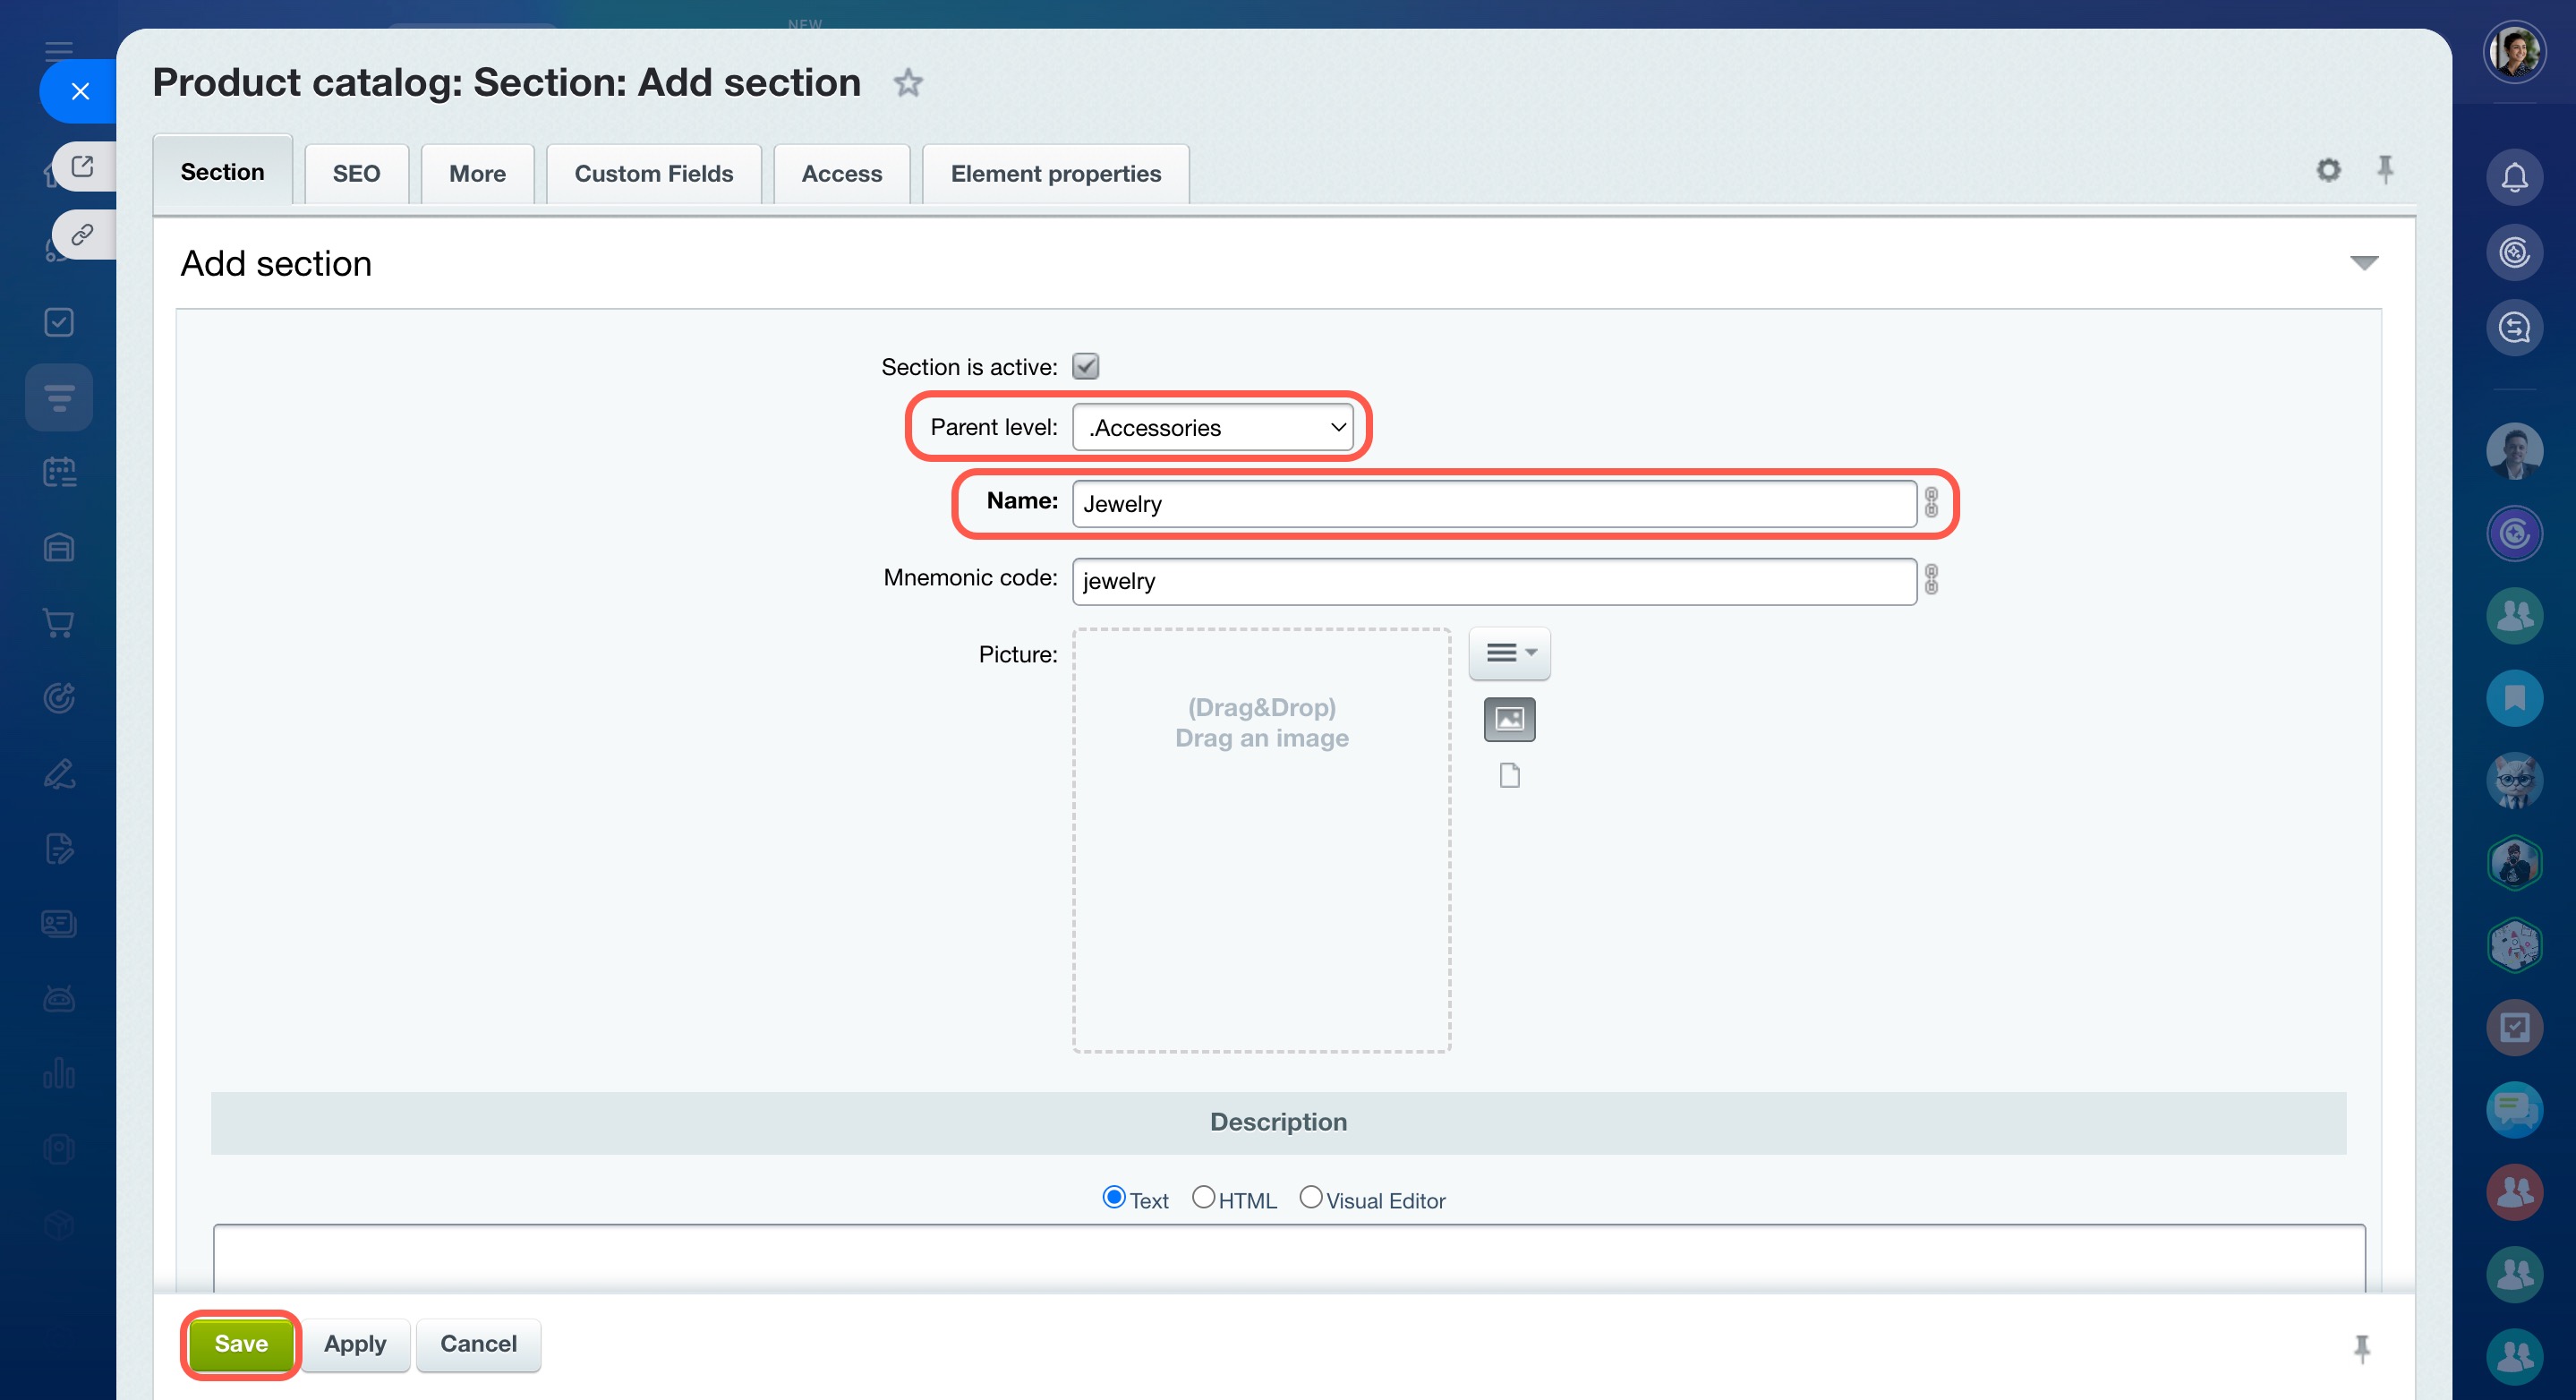Click the blank file icon under Picture

pos(1509,775)
